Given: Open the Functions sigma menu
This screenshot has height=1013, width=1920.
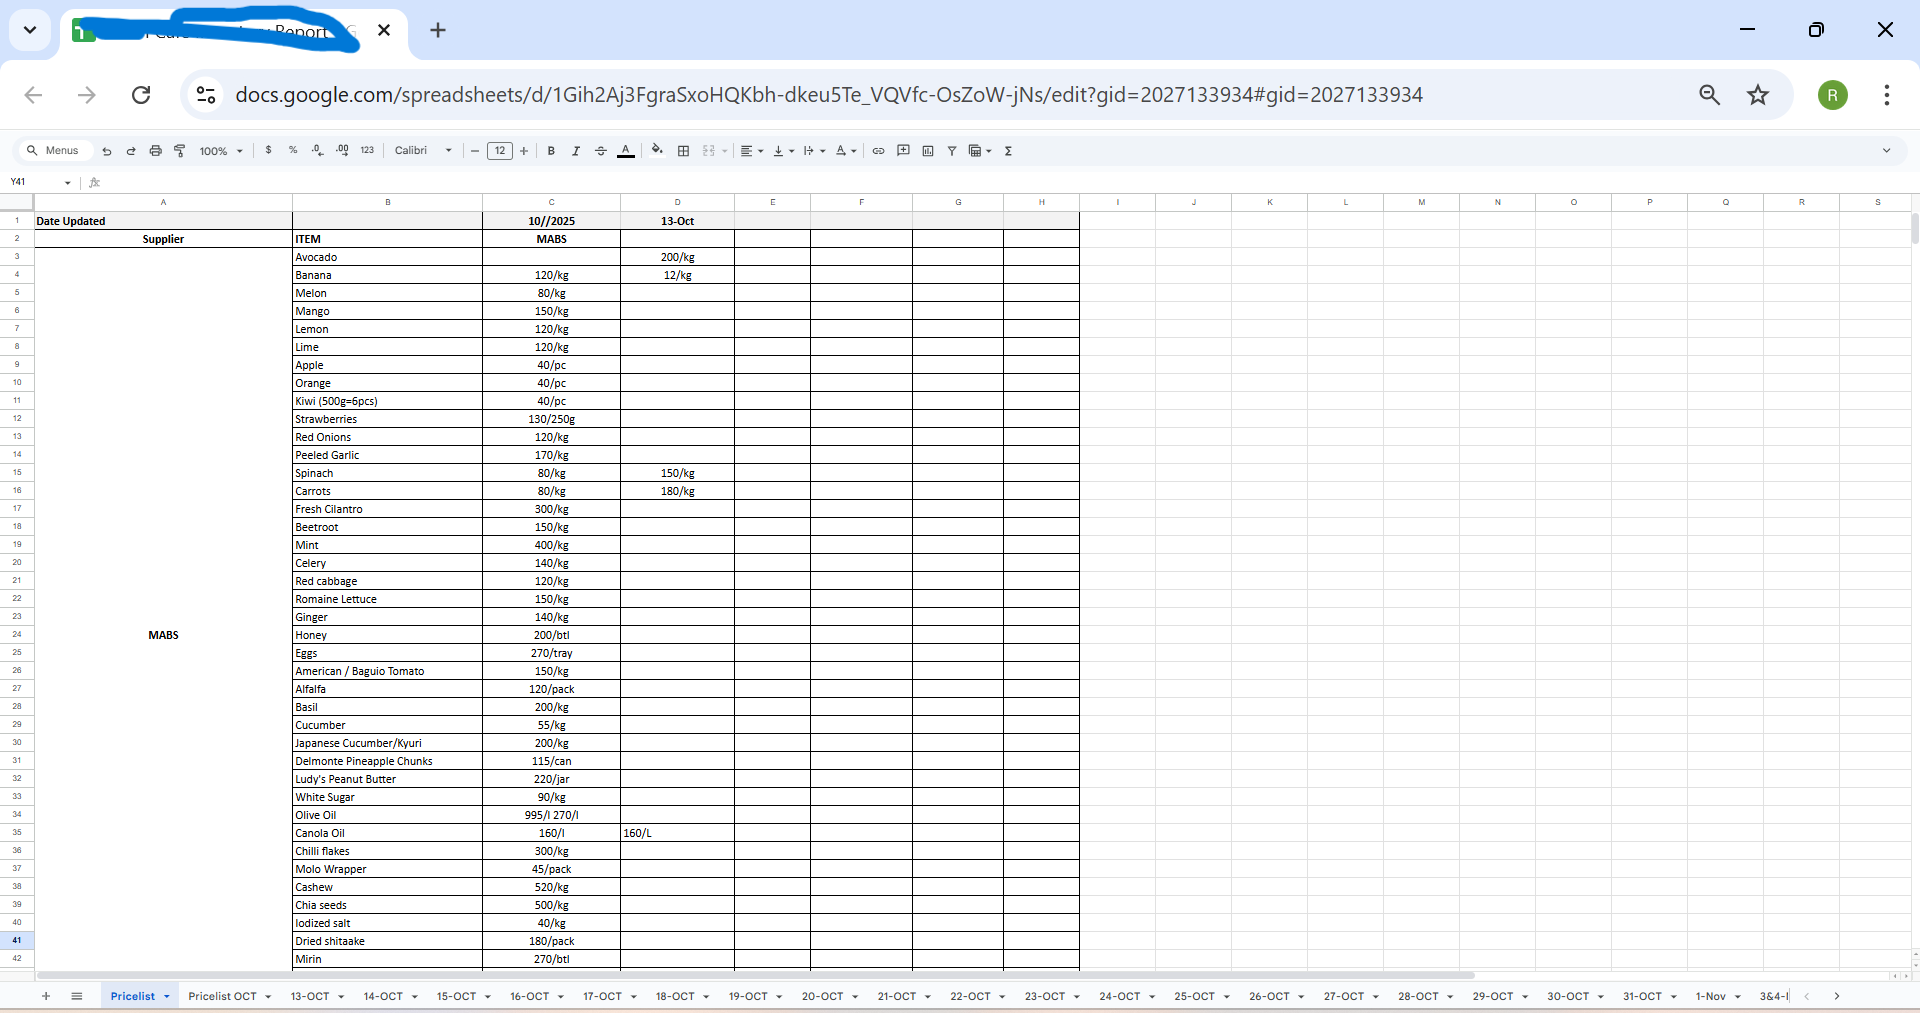Looking at the screenshot, I should pos(1008,151).
